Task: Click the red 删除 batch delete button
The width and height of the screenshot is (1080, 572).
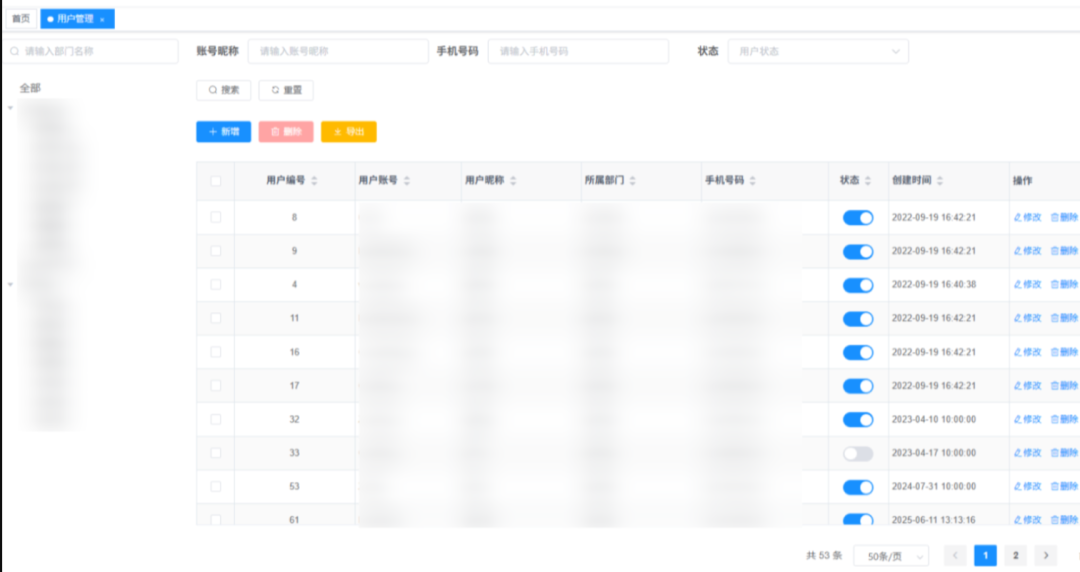Action: [x=286, y=132]
